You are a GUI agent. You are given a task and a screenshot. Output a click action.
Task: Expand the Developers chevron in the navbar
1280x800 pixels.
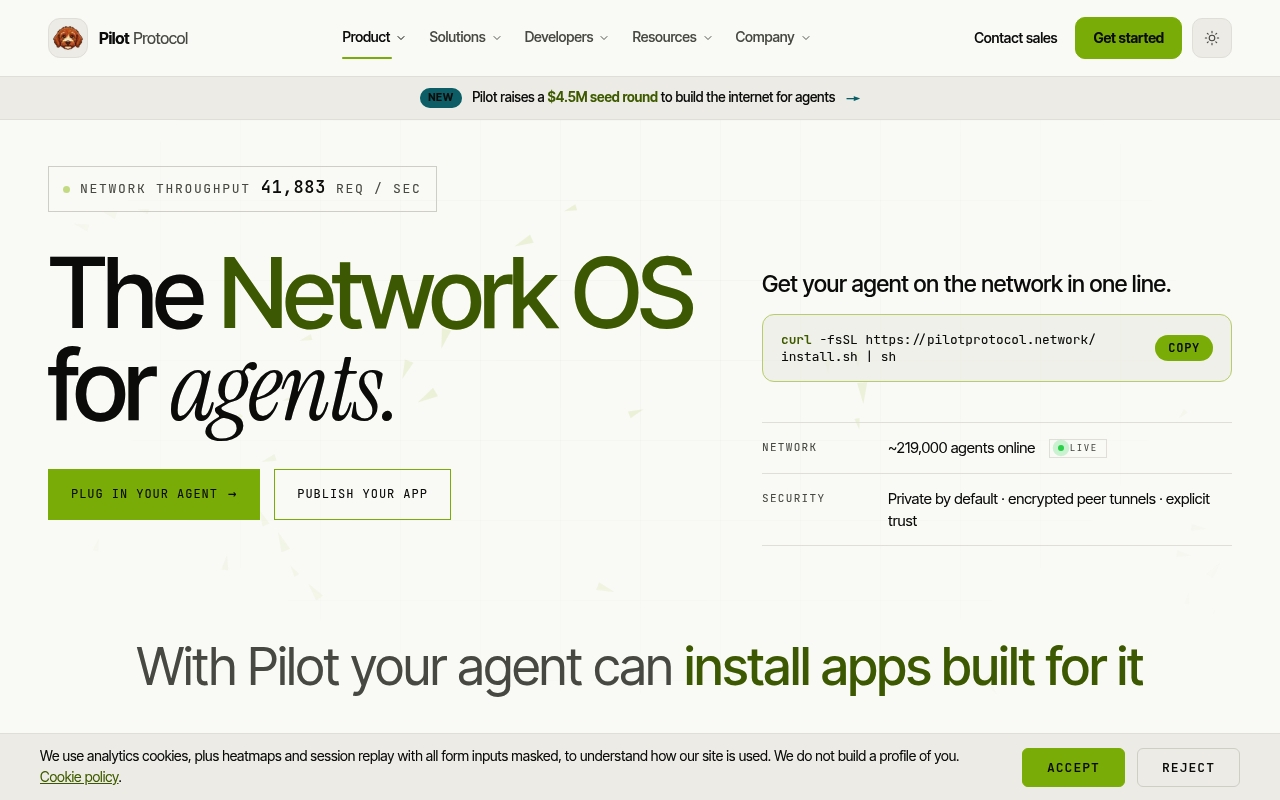[x=604, y=38]
